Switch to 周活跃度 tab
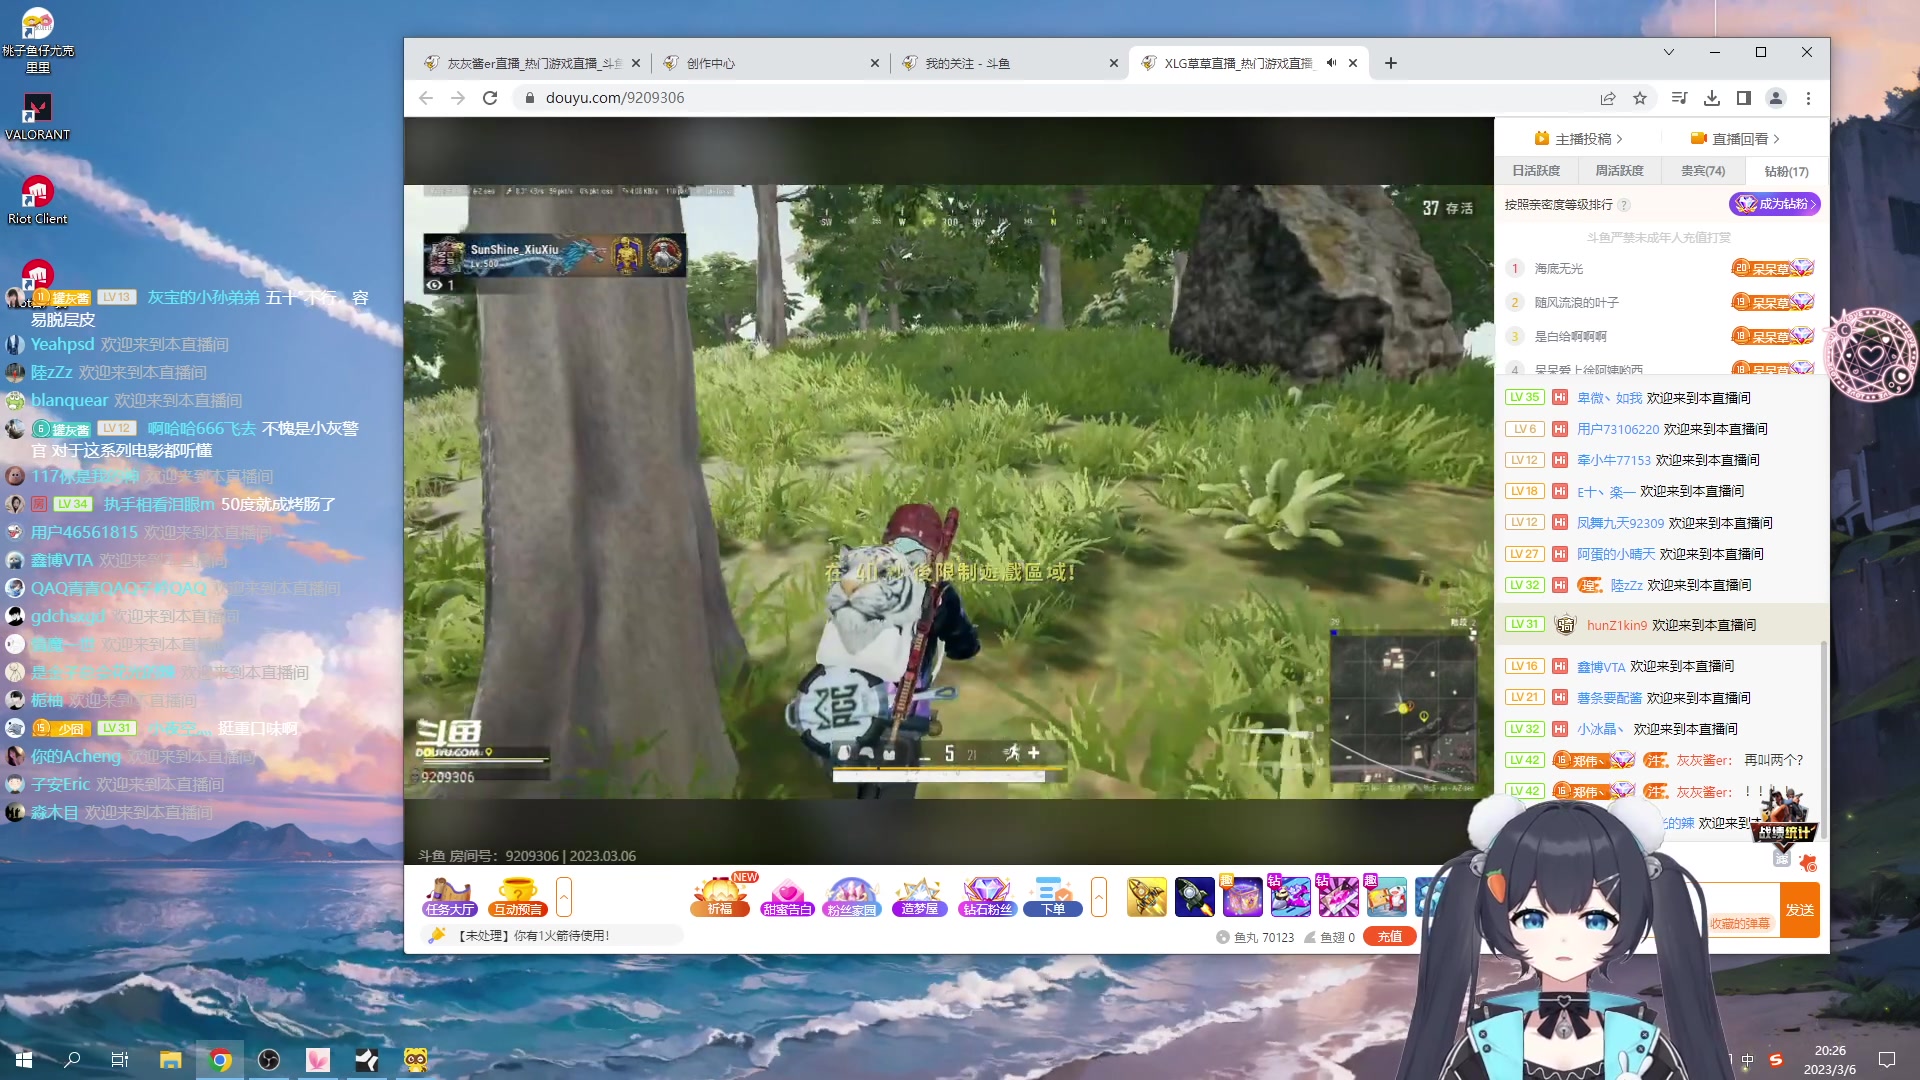 [x=1619, y=171]
